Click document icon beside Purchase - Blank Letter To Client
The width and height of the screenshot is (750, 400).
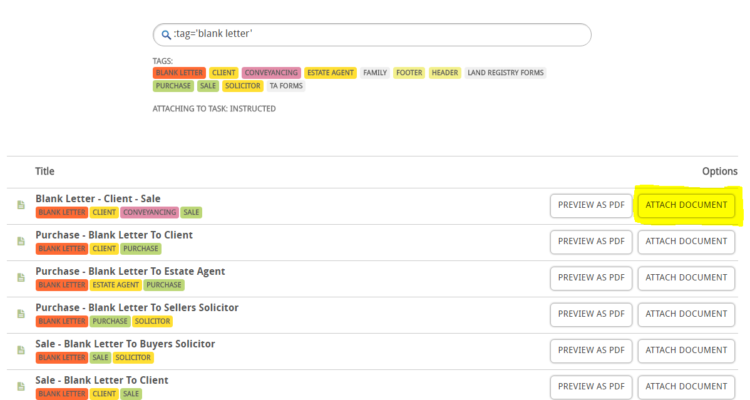[x=21, y=241]
